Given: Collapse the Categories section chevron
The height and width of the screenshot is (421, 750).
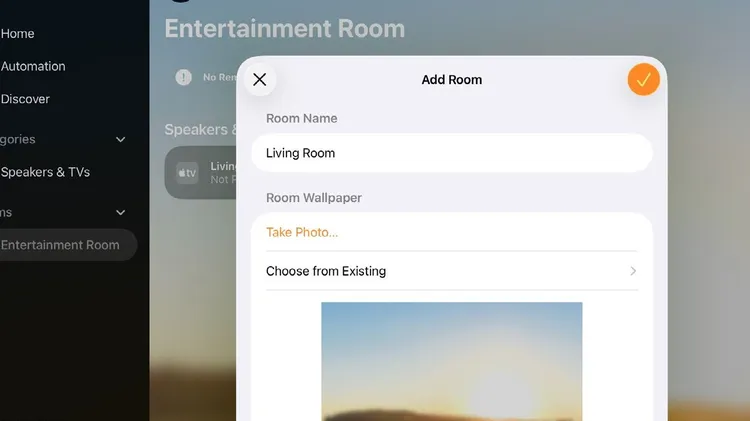Looking at the screenshot, I should [x=121, y=140].
